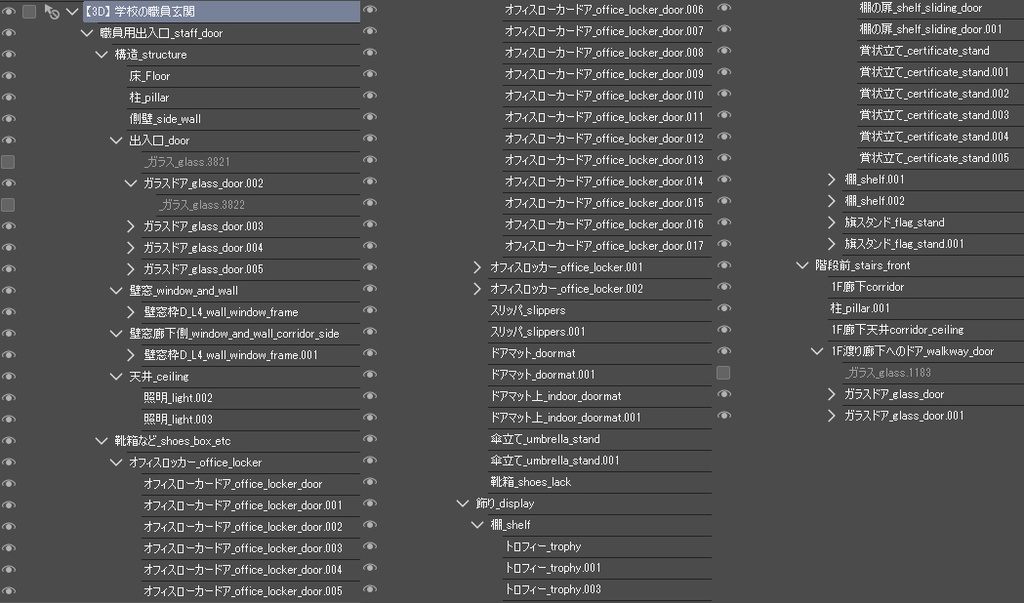The width and height of the screenshot is (1024, 603).
Task: Hide the 床_Floor object
Action: tap(8, 76)
